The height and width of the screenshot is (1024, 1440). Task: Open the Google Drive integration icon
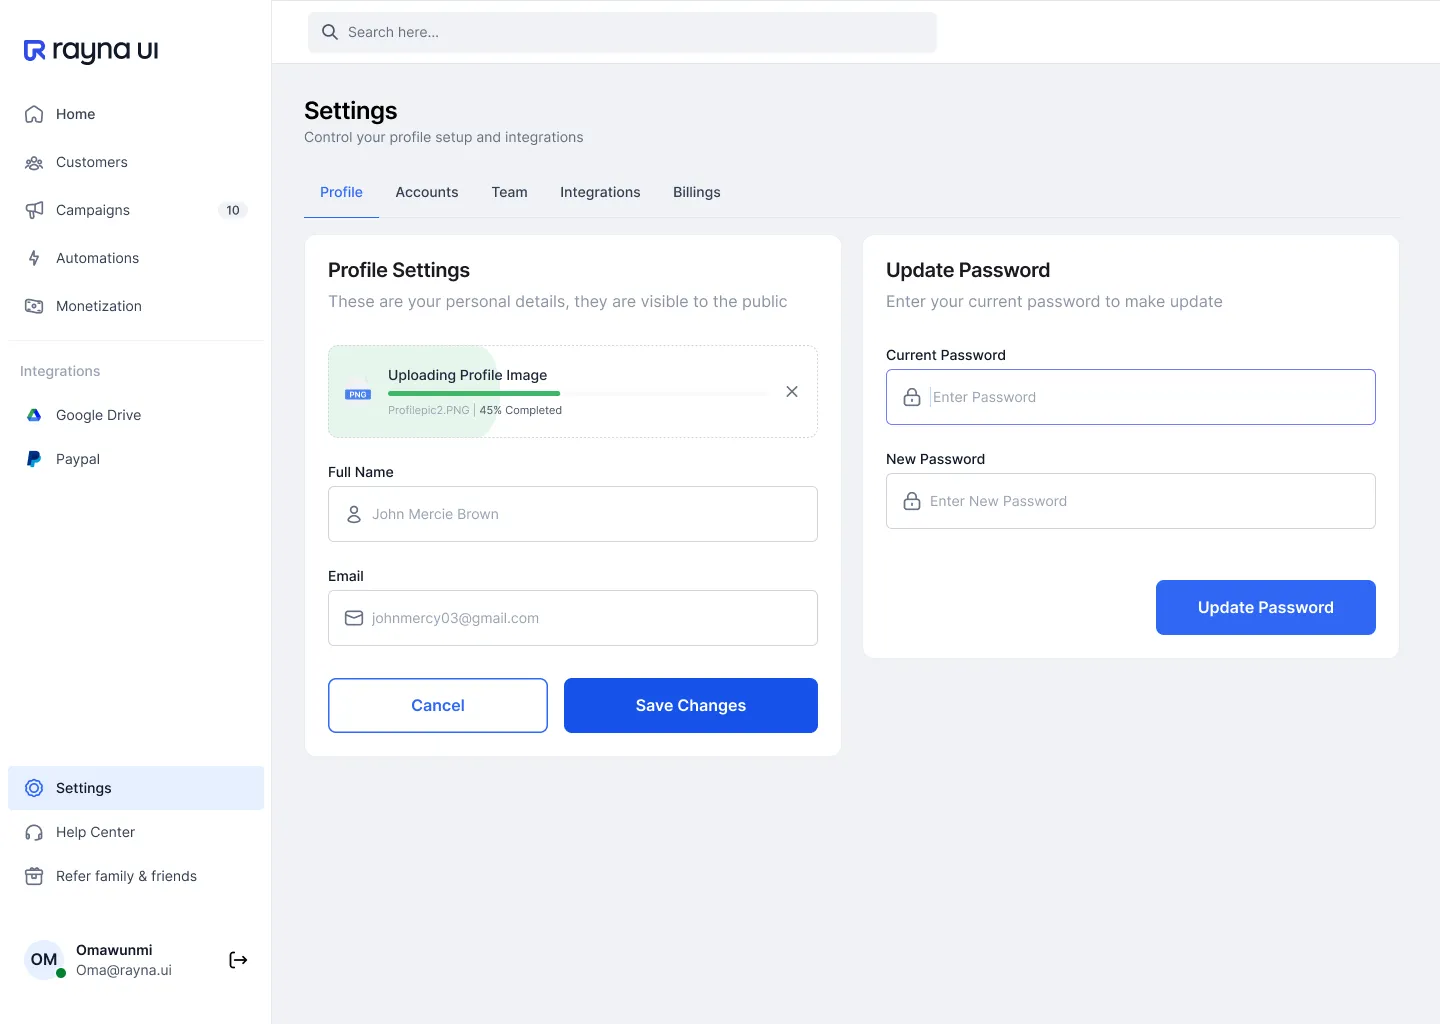click(x=34, y=415)
